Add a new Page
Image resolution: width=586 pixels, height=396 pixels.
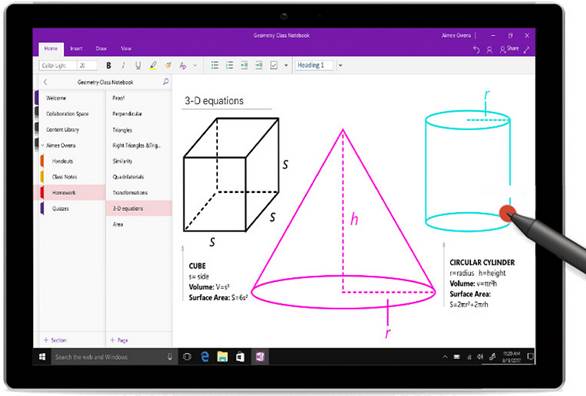pyautogui.click(x=119, y=340)
